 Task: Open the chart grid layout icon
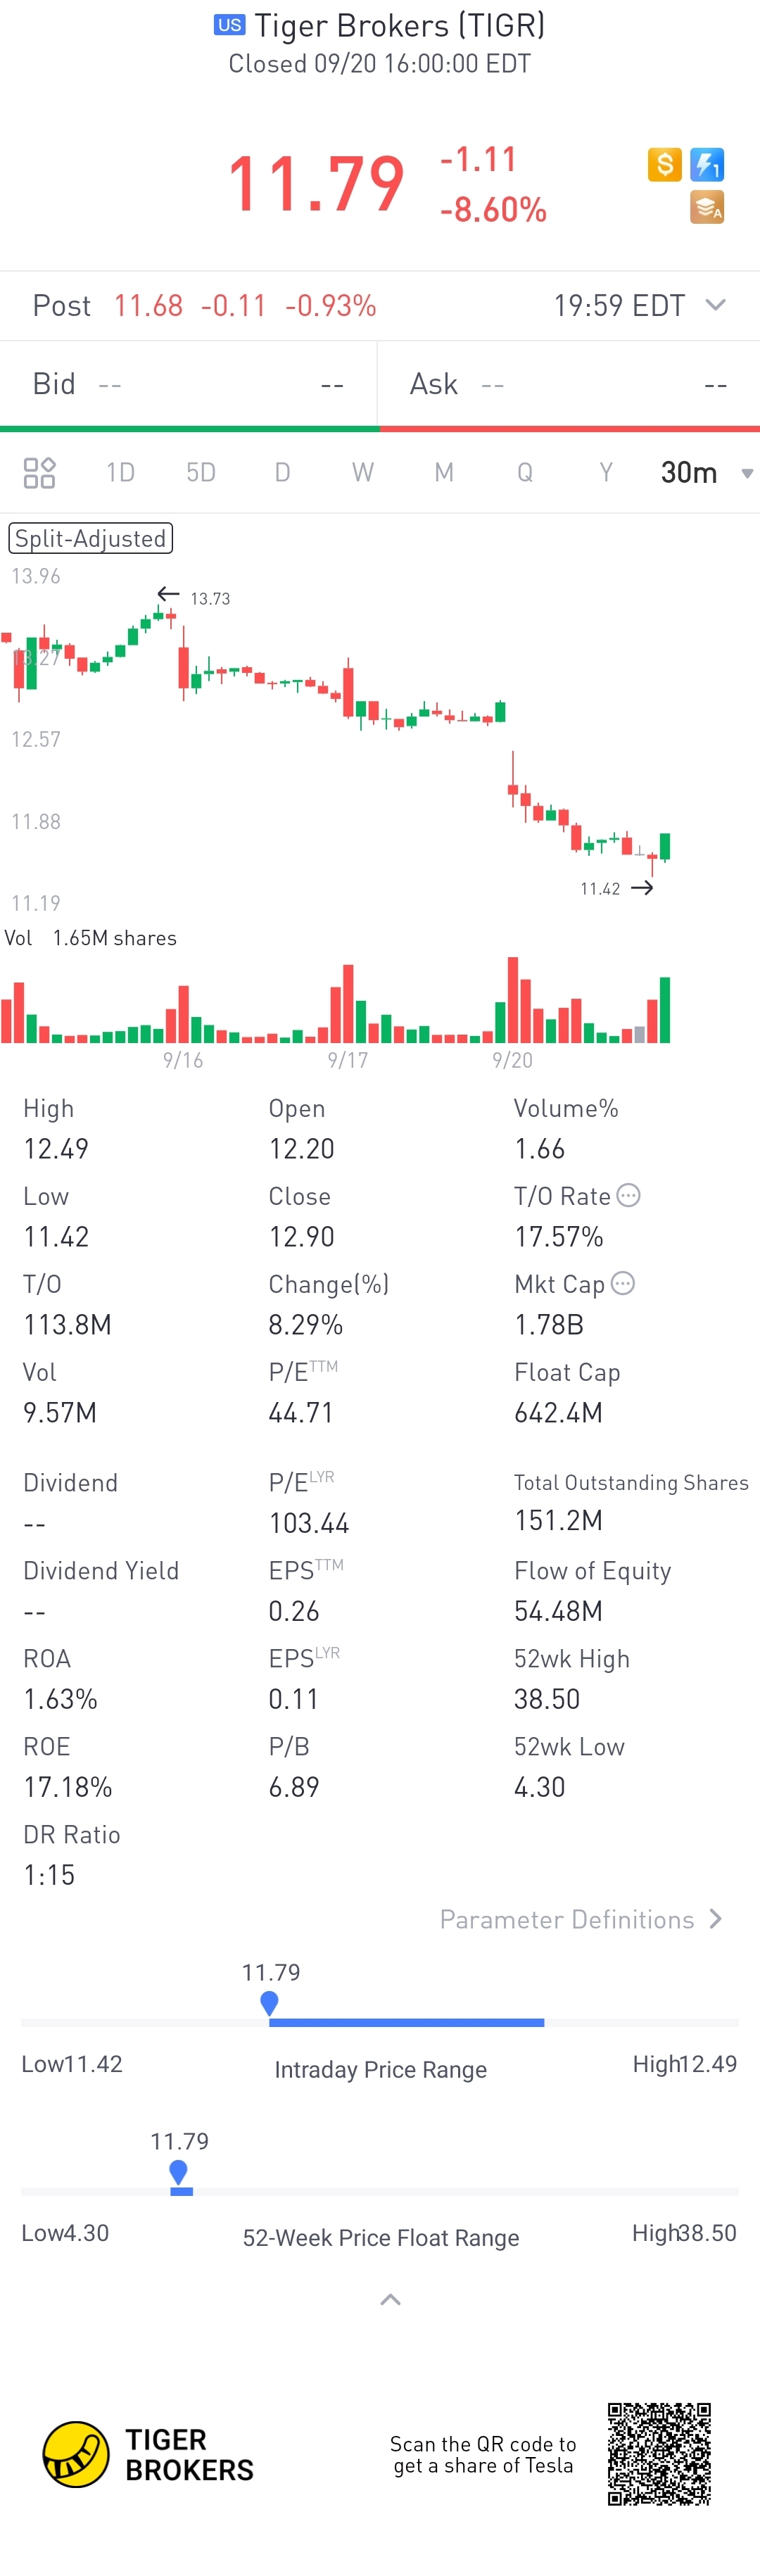pyautogui.click(x=39, y=472)
